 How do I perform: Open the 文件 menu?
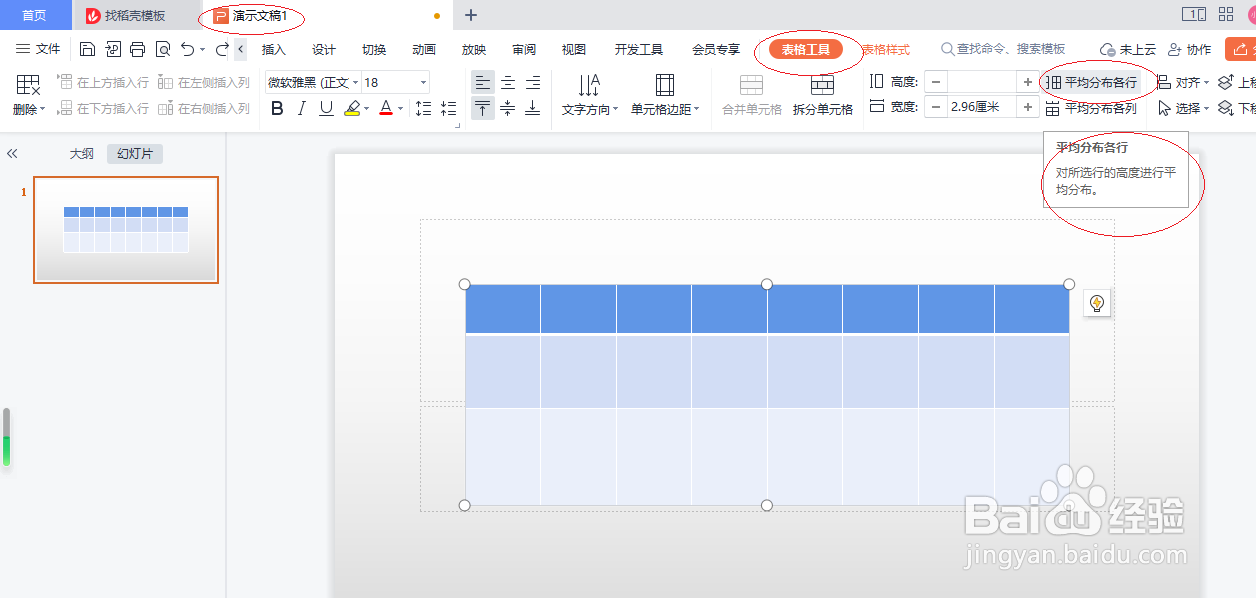coord(39,49)
